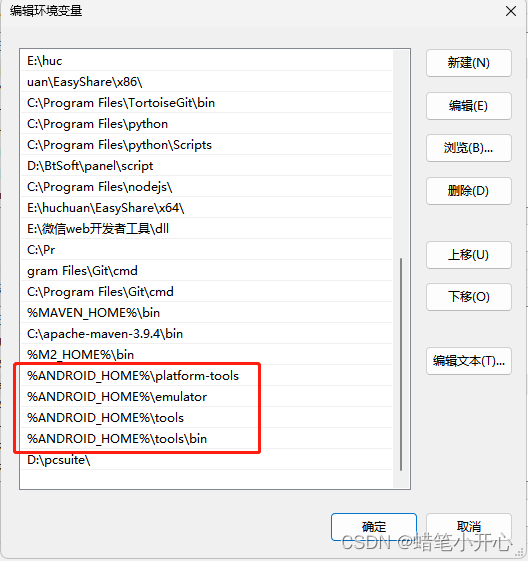The height and width of the screenshot is (561, 528).
Task: Select the D:\pcsuite\ entry
Action: pos(207,460)
